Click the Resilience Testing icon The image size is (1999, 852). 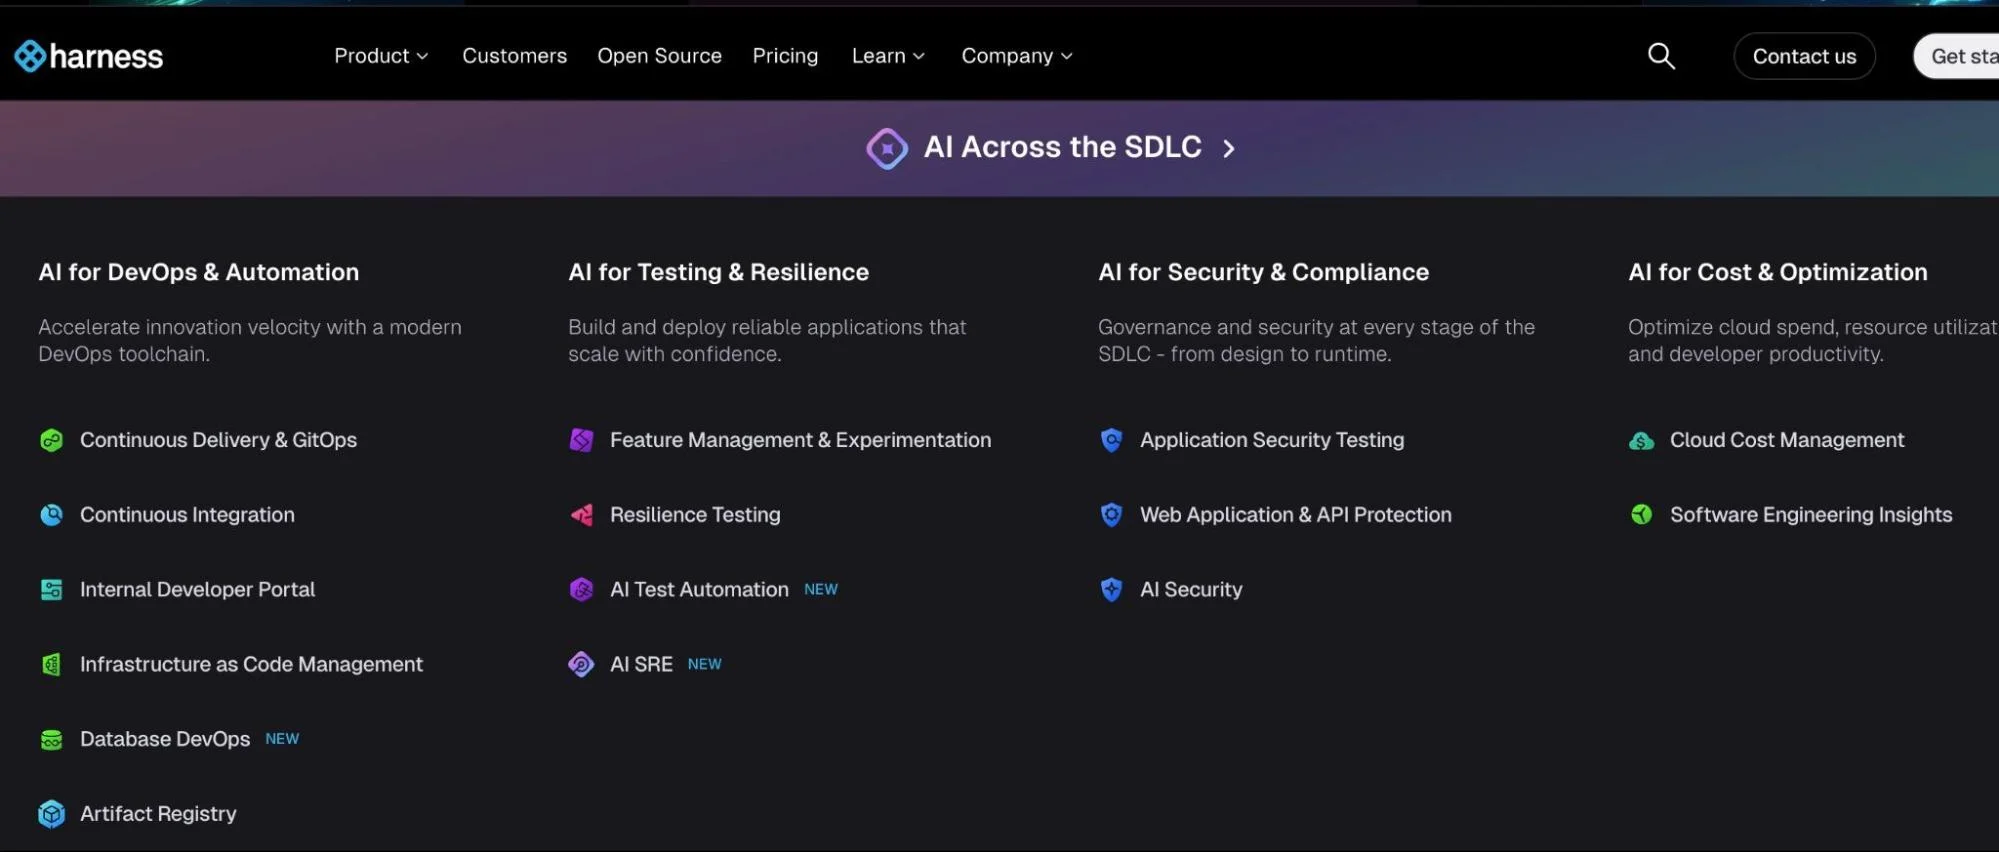point(581,515)
